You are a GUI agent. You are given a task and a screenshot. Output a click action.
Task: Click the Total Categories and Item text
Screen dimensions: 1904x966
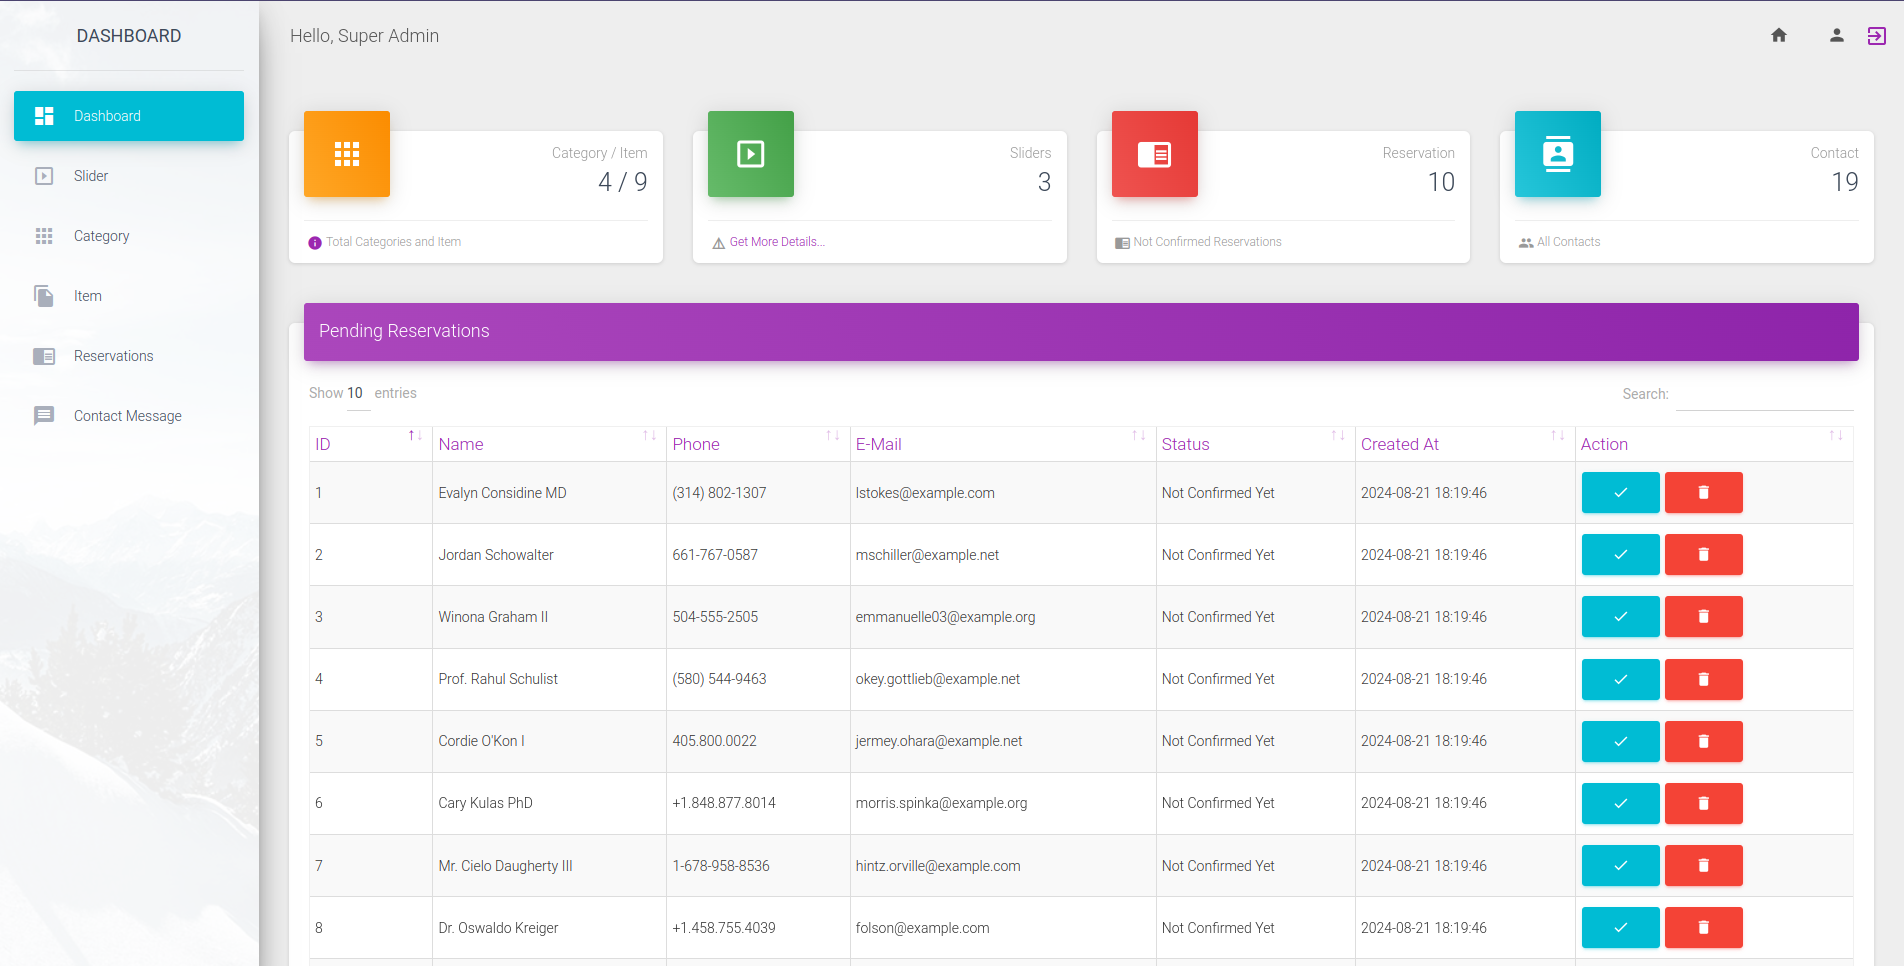[393, 242]
